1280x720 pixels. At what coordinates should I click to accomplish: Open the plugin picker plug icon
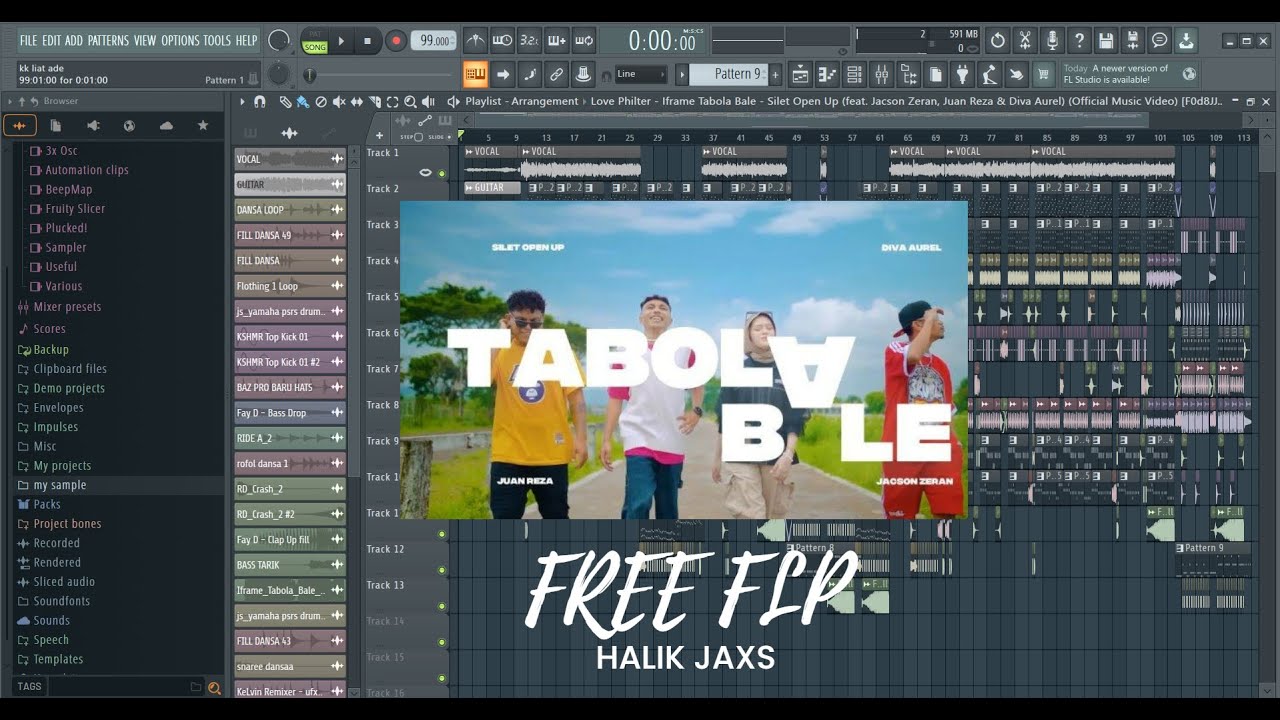point(962,74)
